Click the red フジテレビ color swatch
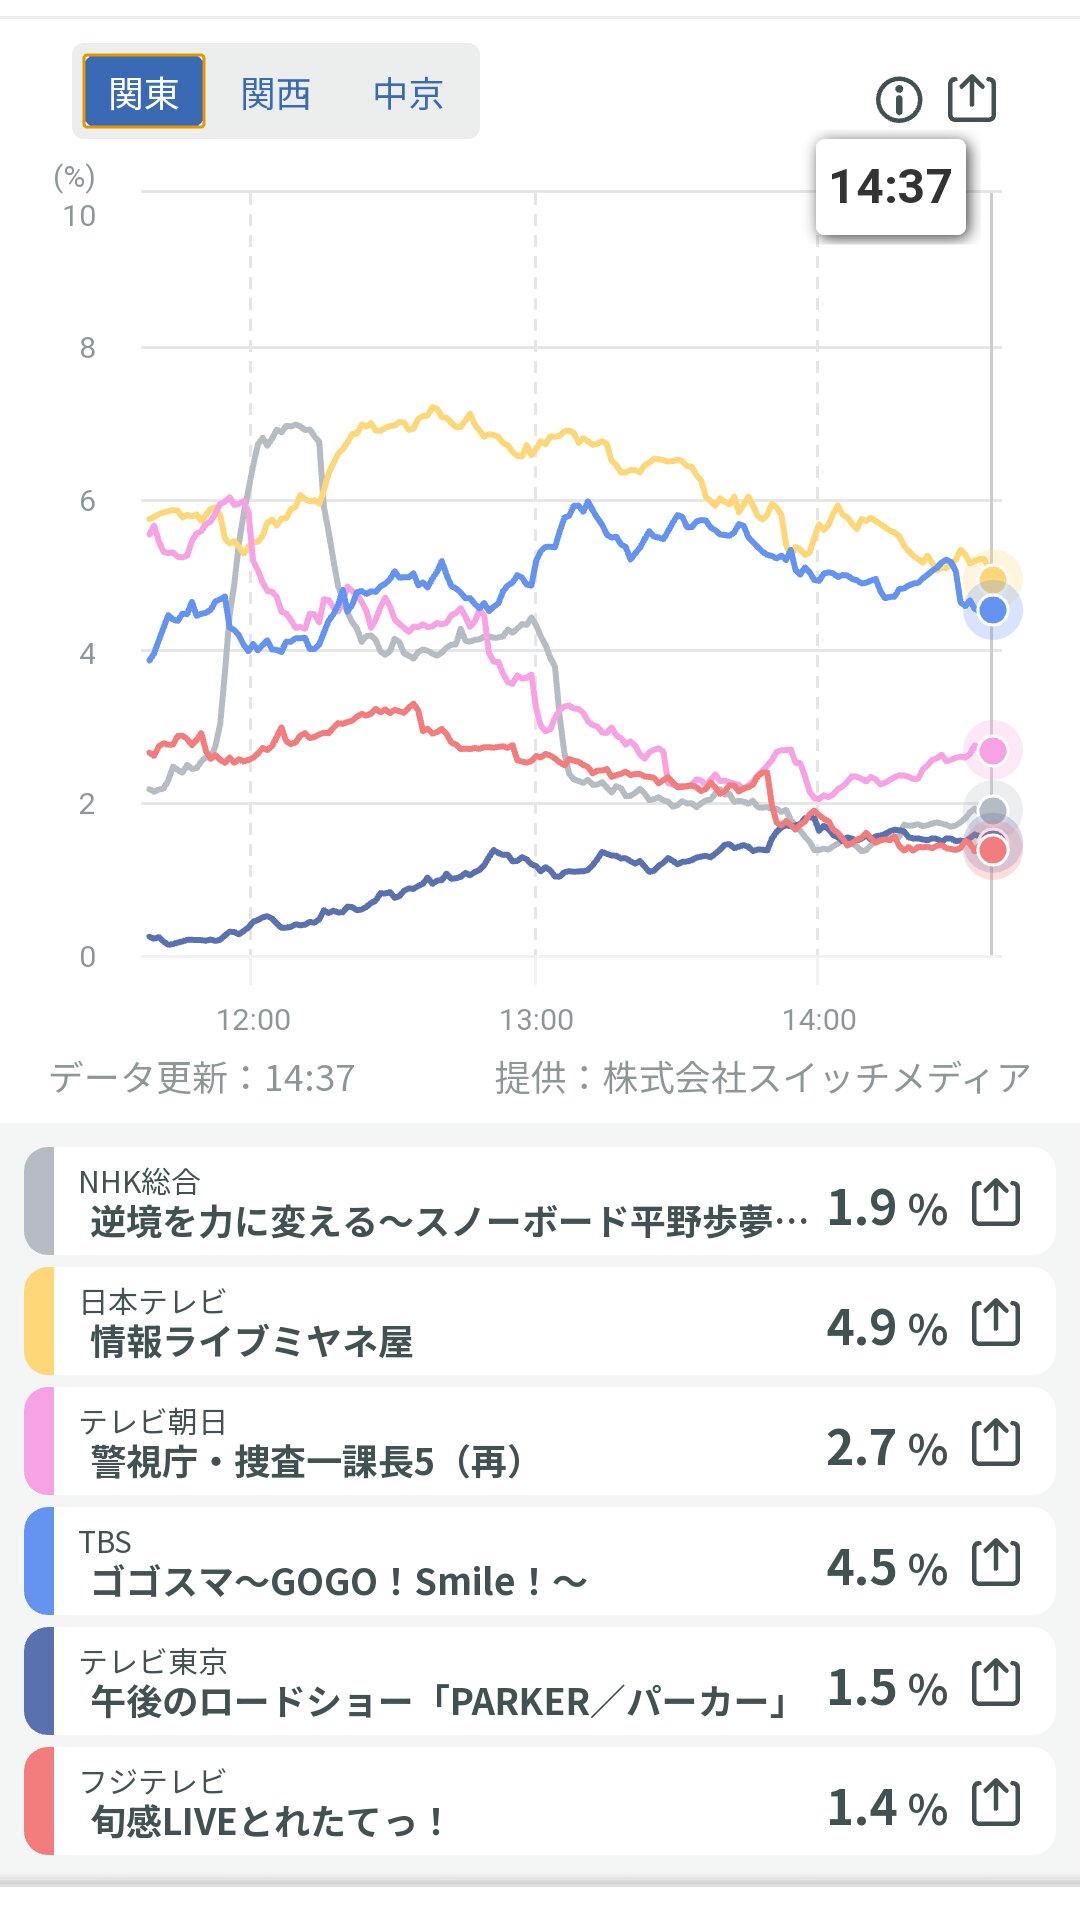The width and height of the screenshot is (1080, 1918). tap(40, 1802)
